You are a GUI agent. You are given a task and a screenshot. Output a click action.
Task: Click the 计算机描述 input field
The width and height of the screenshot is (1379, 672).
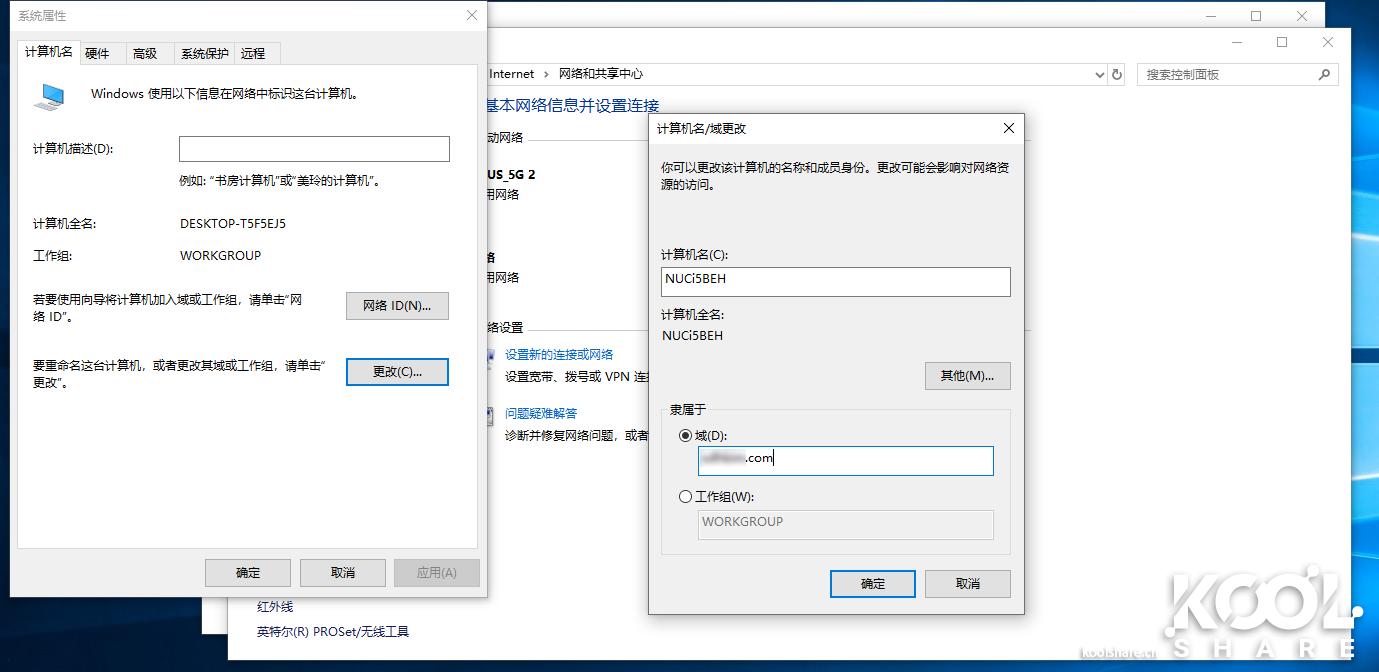click(313, 148)
